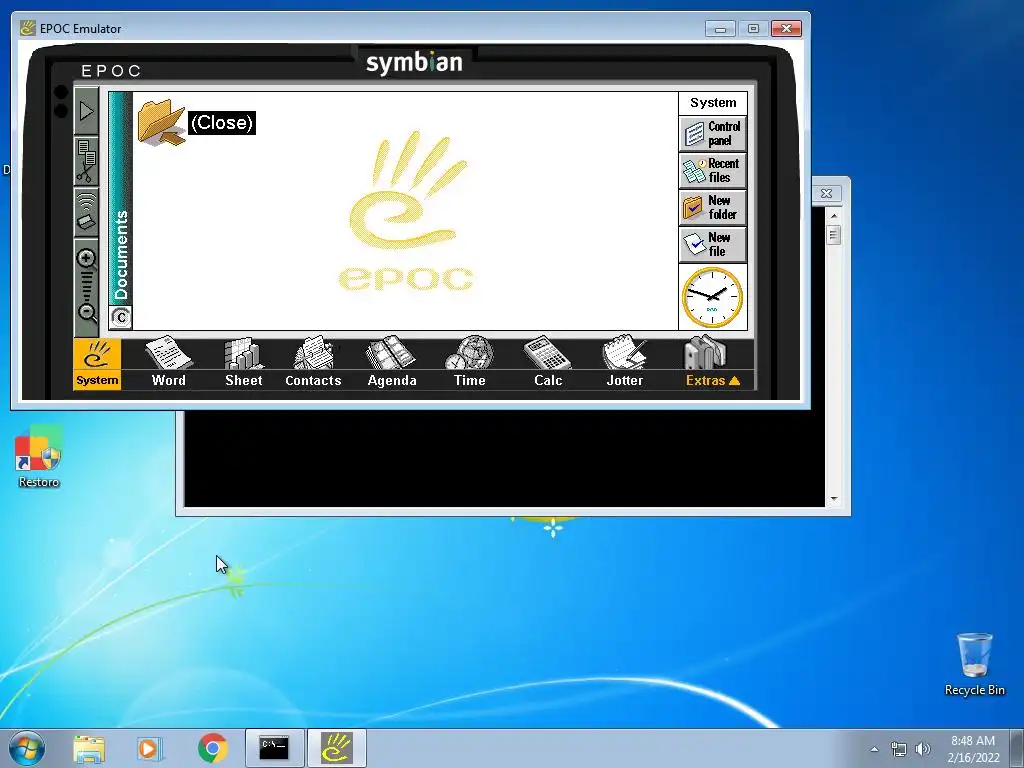
Task: Open the network tray icon
Action: [899, 749]
